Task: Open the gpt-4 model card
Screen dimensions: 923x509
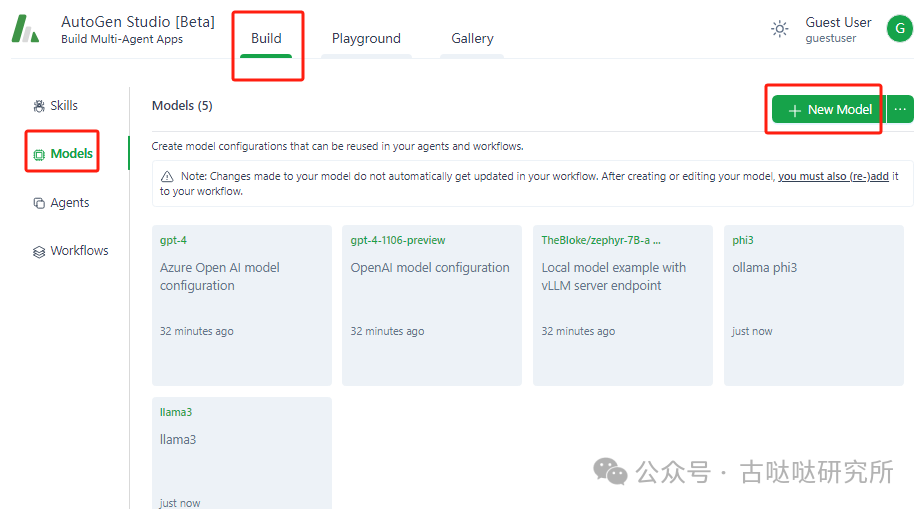Action: click(242, 305)
